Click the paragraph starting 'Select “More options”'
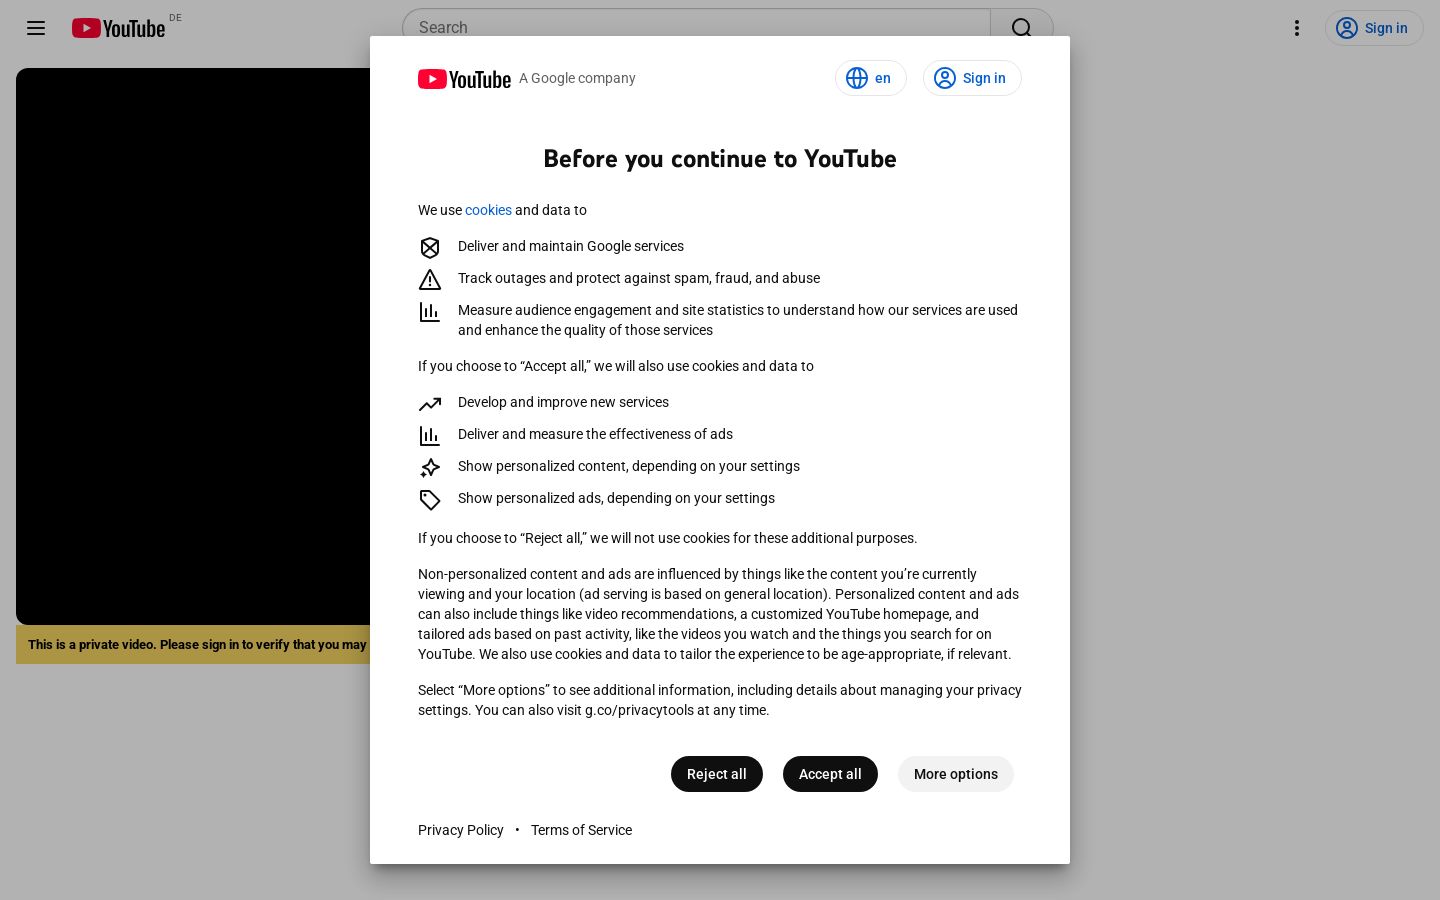This screenshot has width=1440, height=900. pyautogui.click(x=720, y=700)
